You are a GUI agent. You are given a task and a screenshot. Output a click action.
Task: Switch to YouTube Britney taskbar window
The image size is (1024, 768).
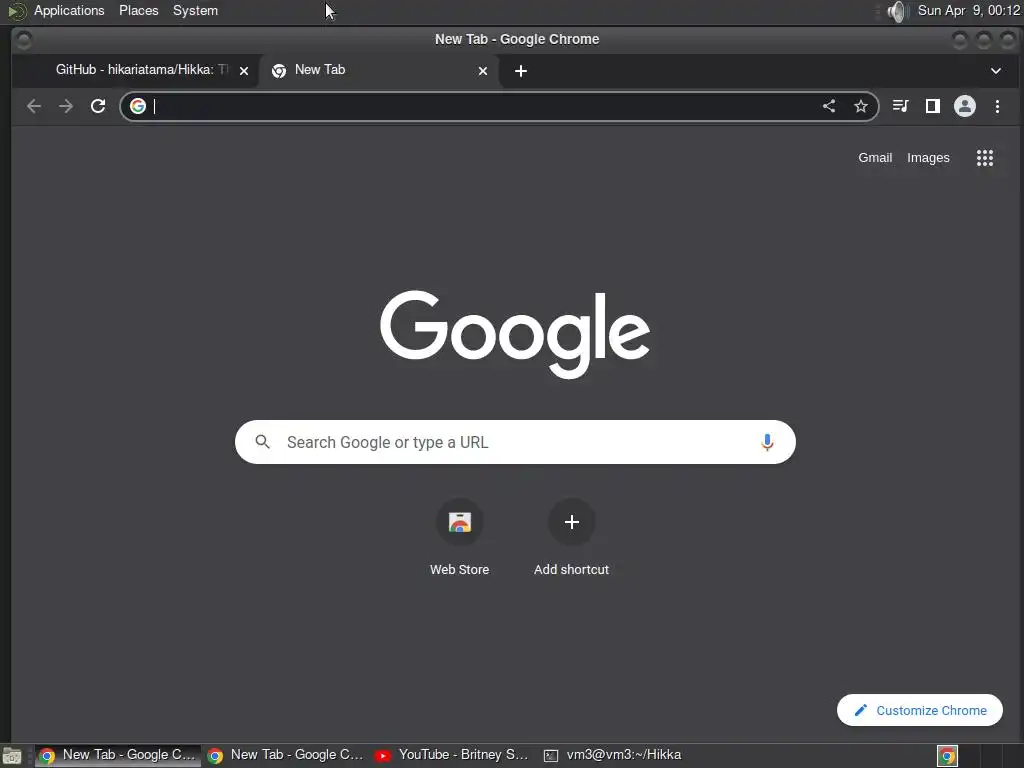point(453,755)
